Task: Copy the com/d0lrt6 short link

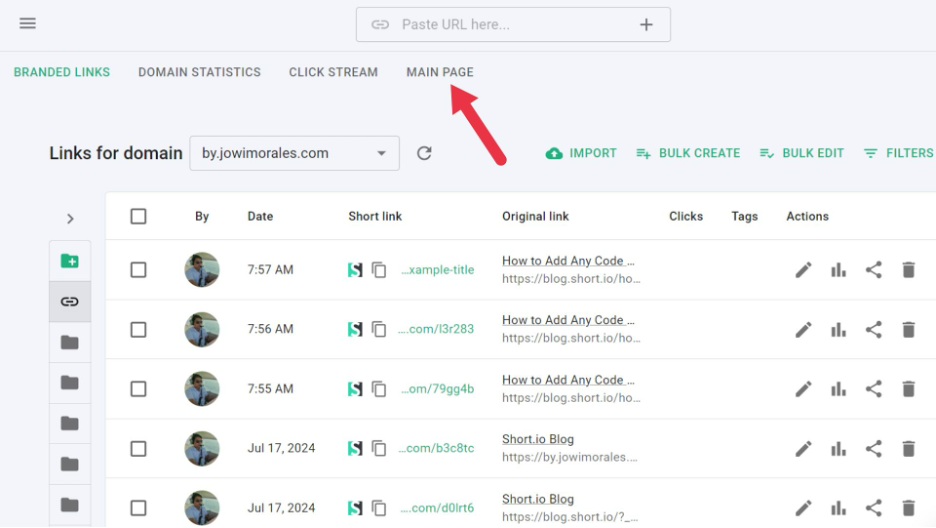Action: click(379, 508)
